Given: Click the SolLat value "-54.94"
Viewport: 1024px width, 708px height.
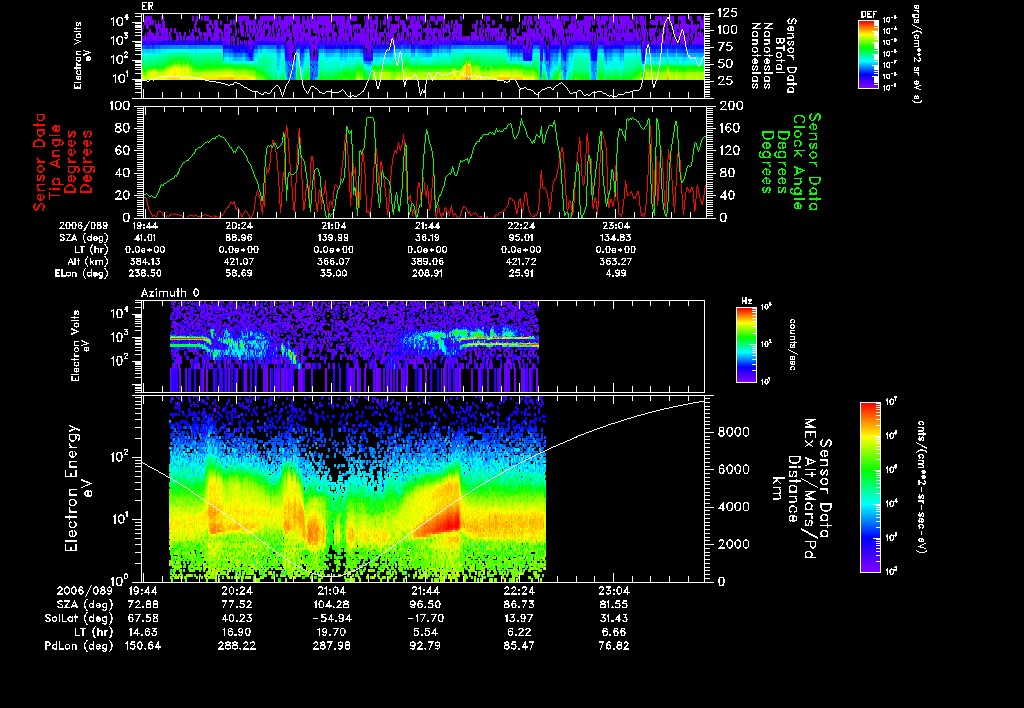Looking at the screenshot, I should (x=332, y=618).
